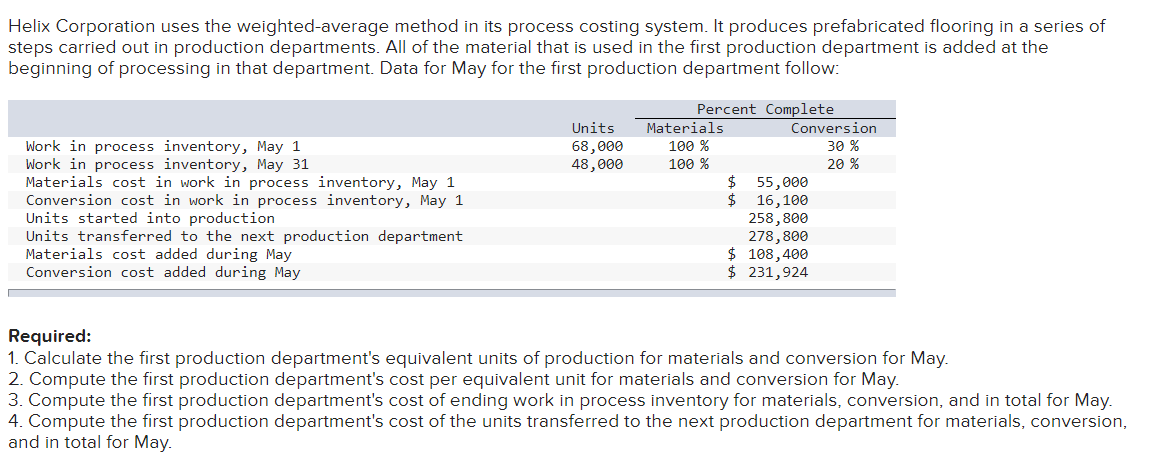Click the horizontal scrollbar below the data table
This screenshot has width=1165, height=463.
click(x=452, y=293)
